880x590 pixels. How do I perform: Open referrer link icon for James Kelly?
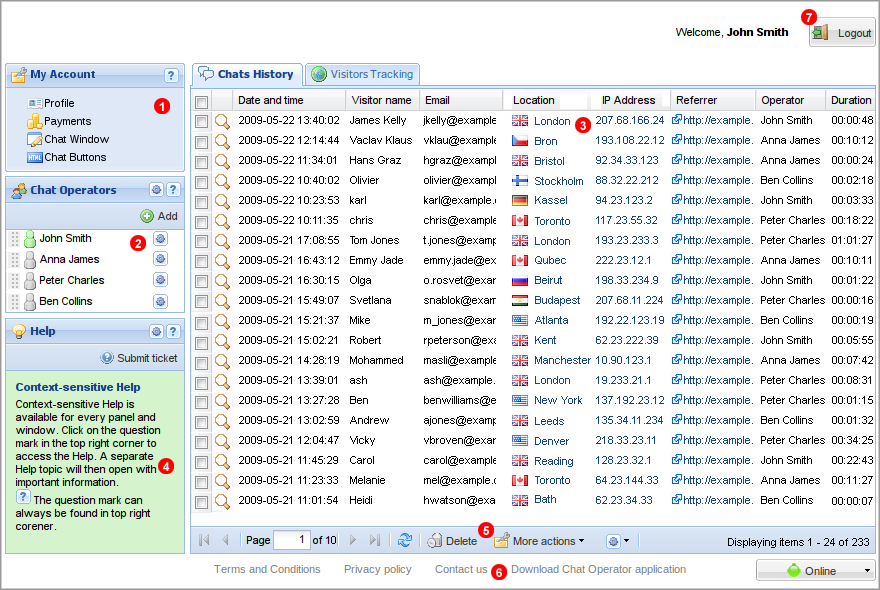pyautogui.click(x=677, y=120)
